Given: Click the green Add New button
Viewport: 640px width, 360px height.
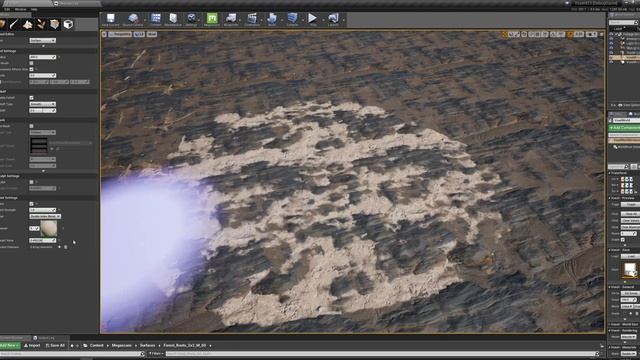Looking at the screenshot, I should [x=9, y=345].
